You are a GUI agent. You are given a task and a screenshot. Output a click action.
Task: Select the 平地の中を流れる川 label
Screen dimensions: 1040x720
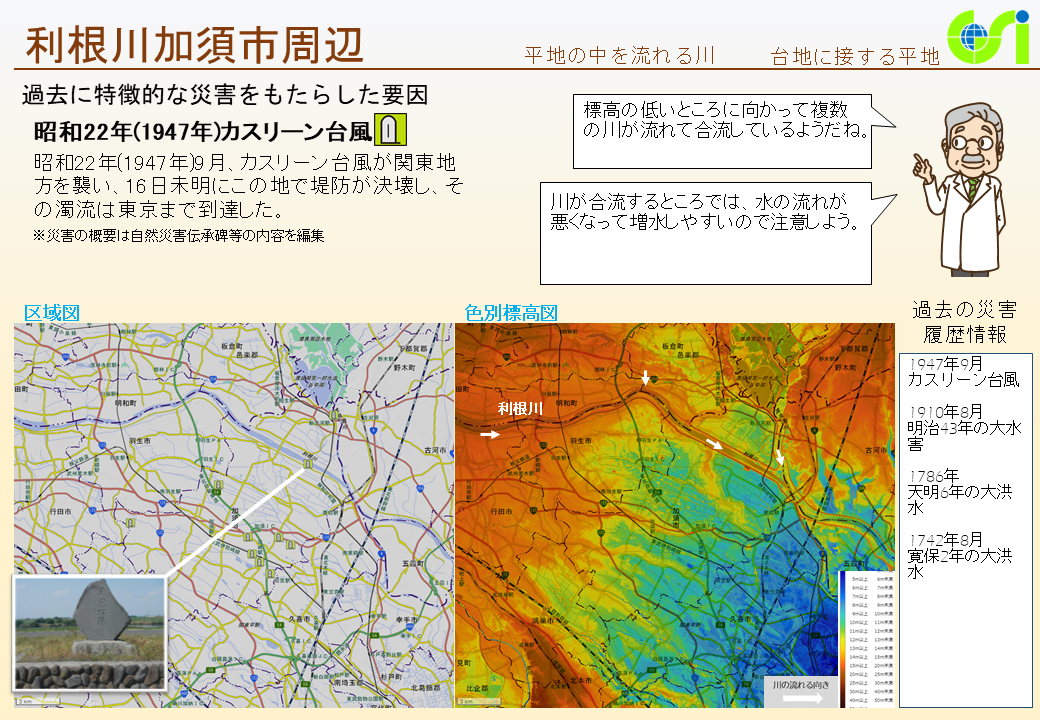(x=619, y=55)
